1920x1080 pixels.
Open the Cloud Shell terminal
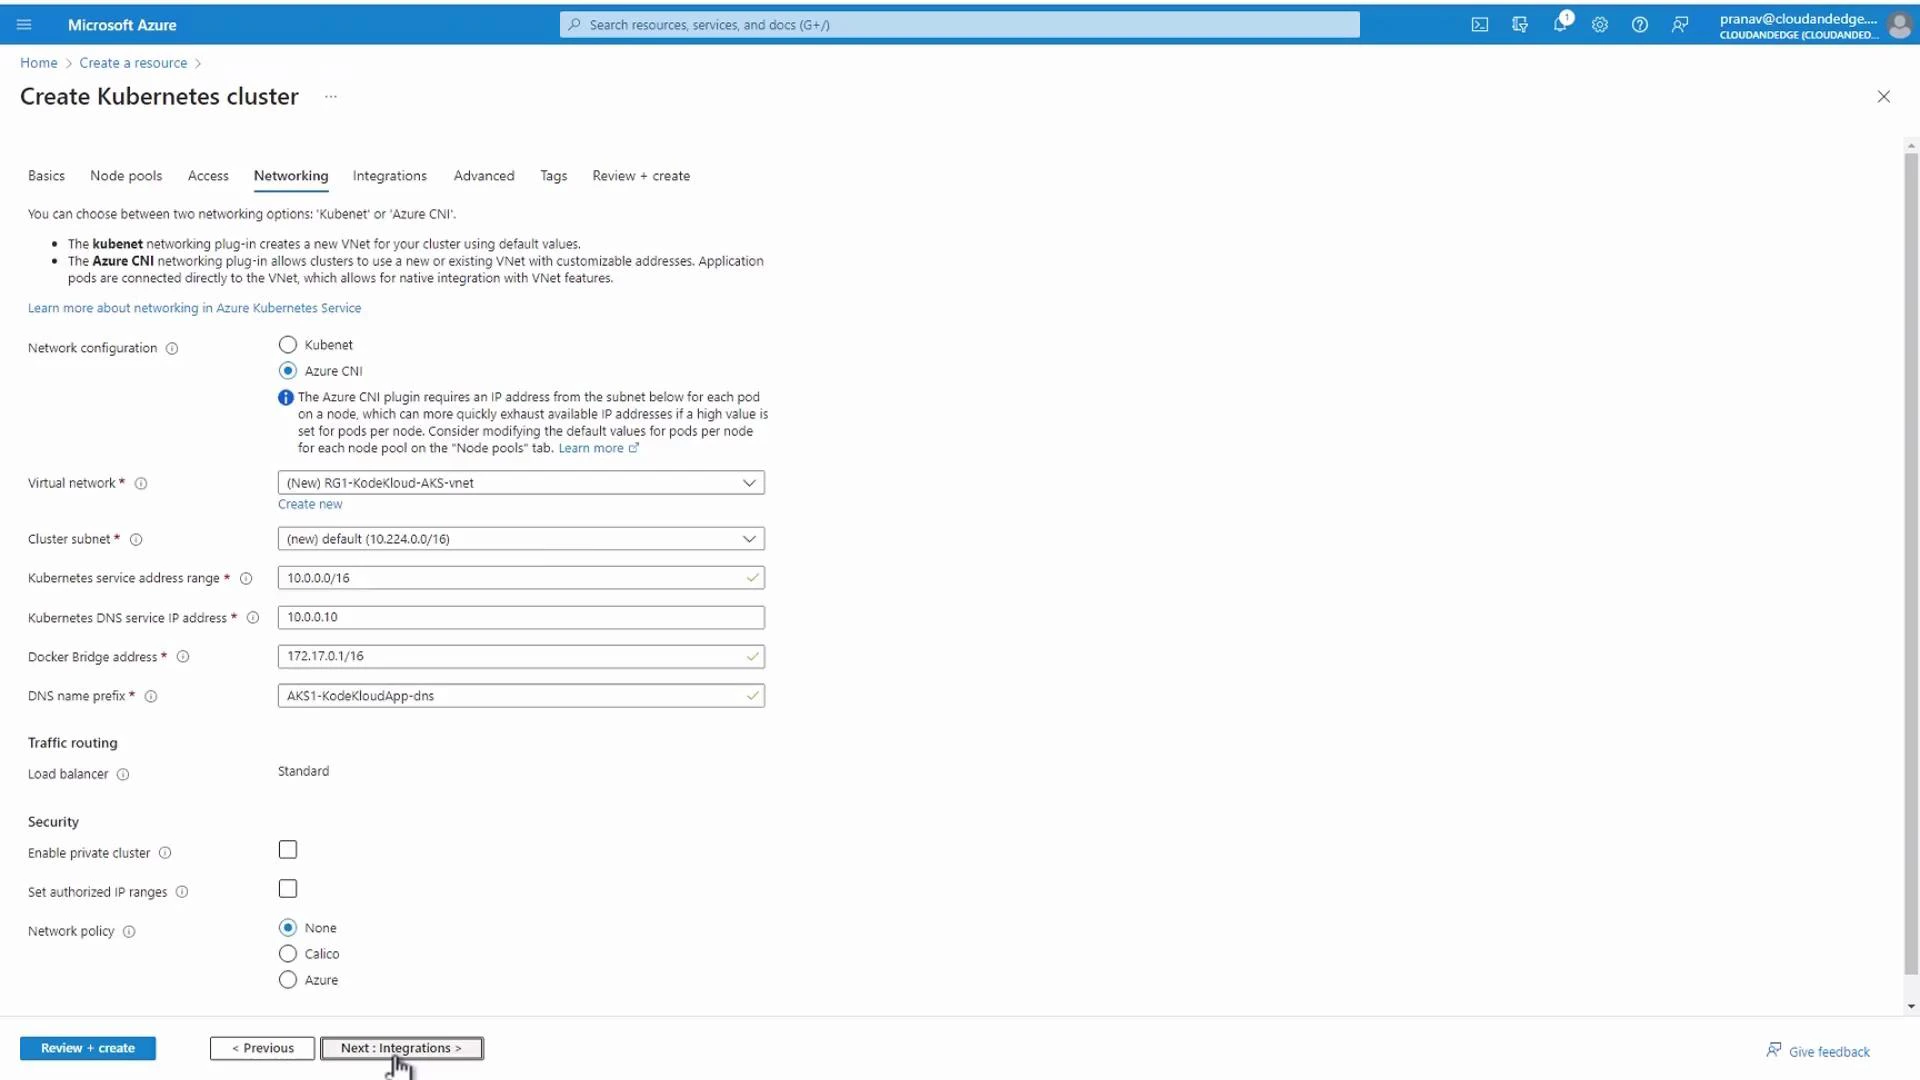click(x=1480, y=24)
